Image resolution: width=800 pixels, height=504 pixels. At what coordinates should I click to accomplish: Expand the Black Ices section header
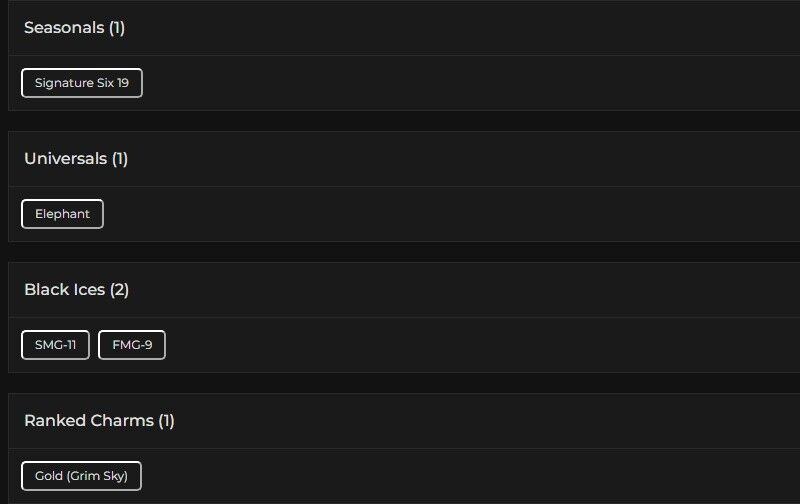coord(64,290)
